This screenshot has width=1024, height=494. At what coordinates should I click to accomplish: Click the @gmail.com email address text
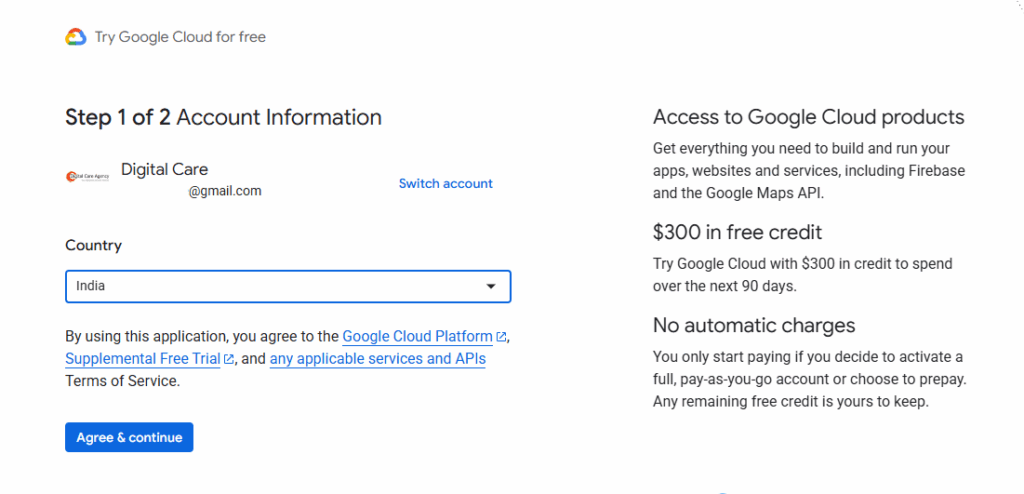click(x=225, y=191)
